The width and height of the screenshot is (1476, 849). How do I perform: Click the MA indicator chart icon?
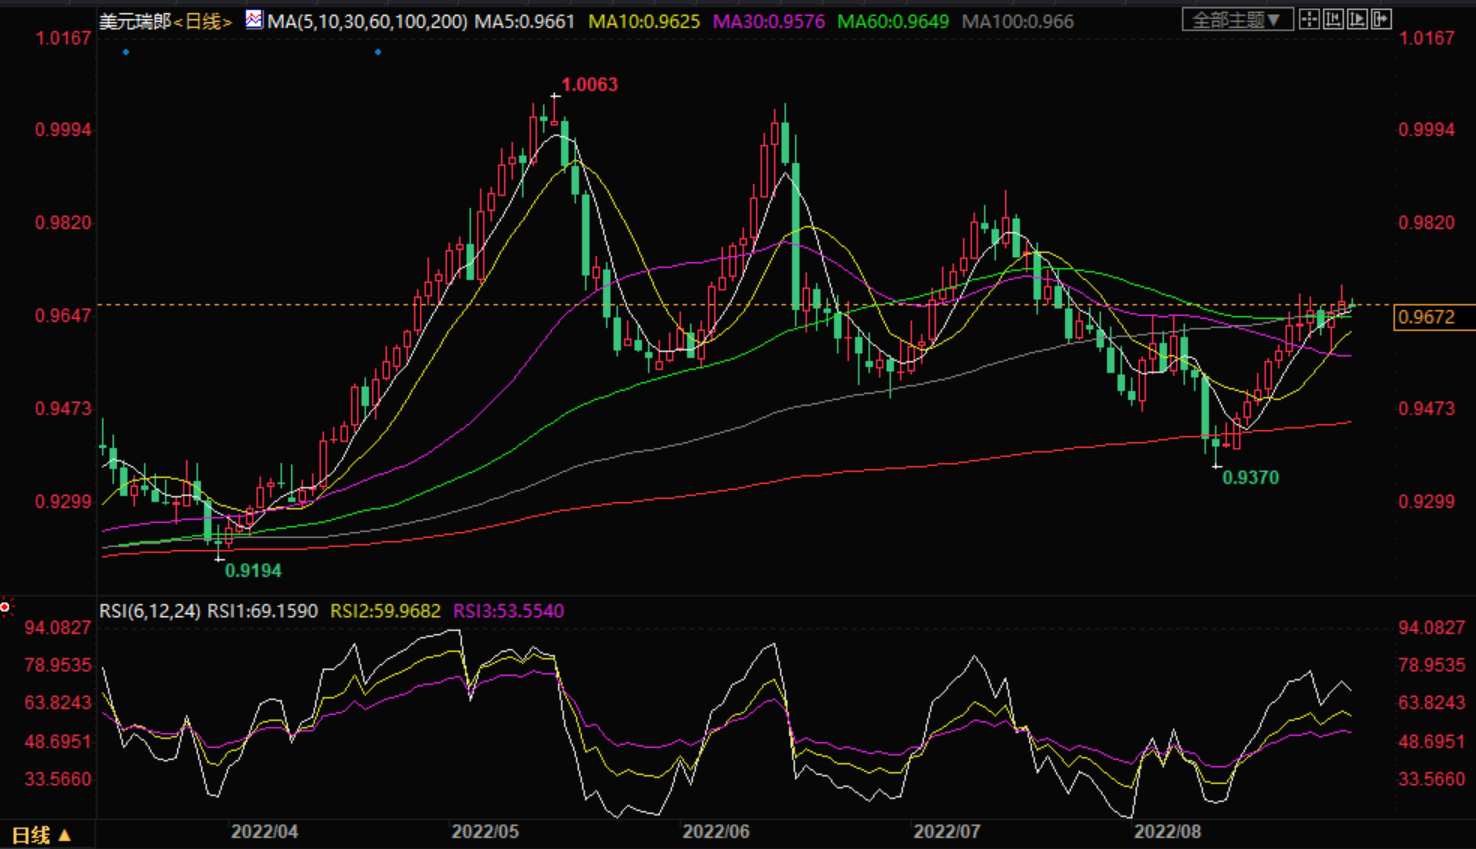(x=254, y=19)
